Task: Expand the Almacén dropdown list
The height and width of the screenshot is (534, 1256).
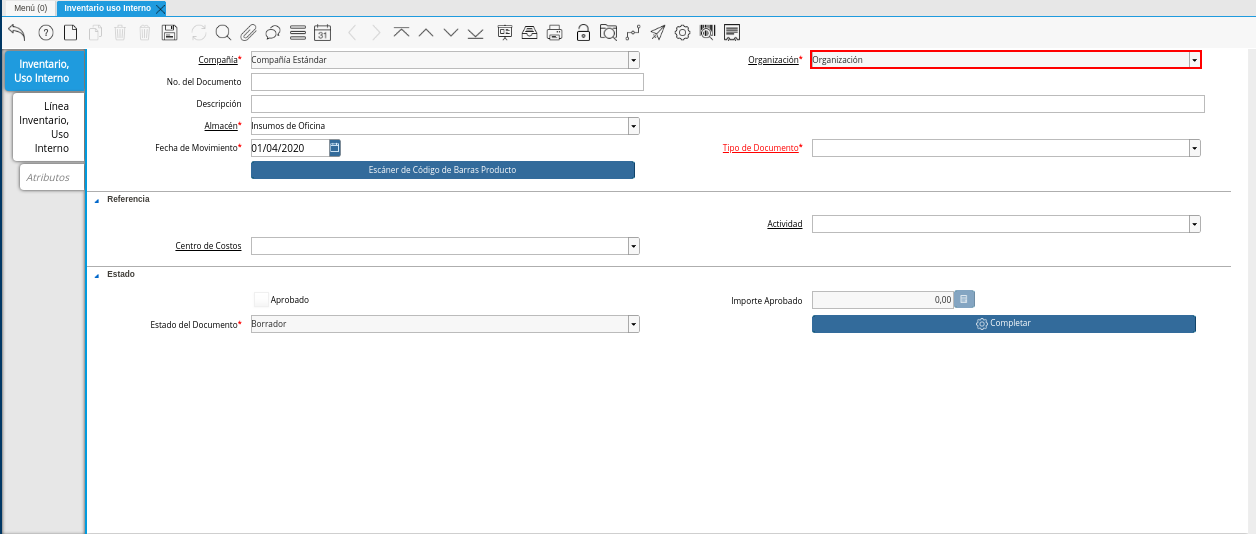Action: [633, 126]
